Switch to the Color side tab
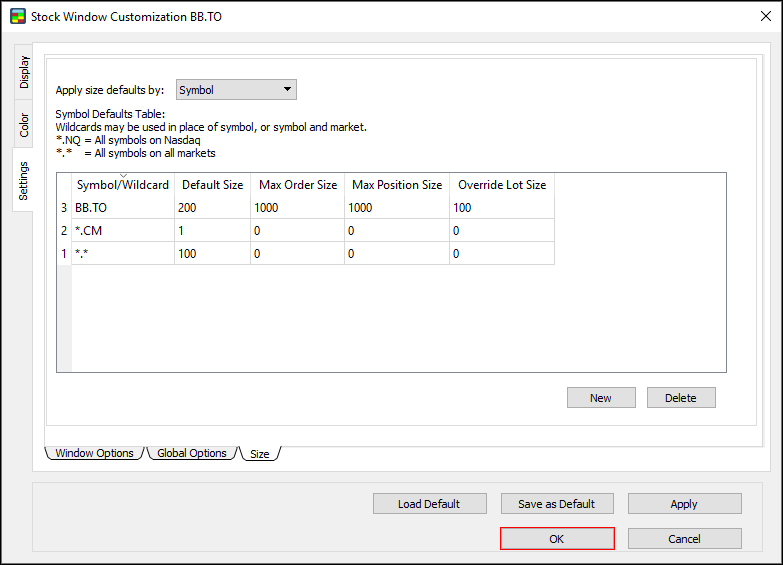783x565 pixels. 24,125
